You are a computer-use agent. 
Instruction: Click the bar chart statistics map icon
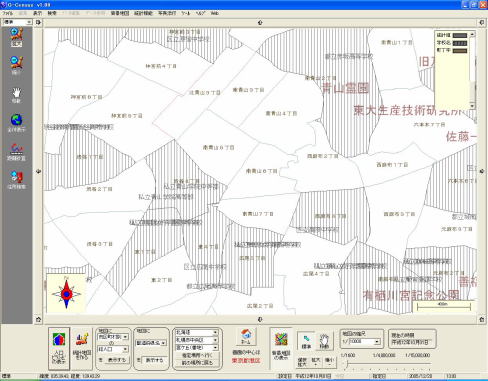click(x=82, y=347)
